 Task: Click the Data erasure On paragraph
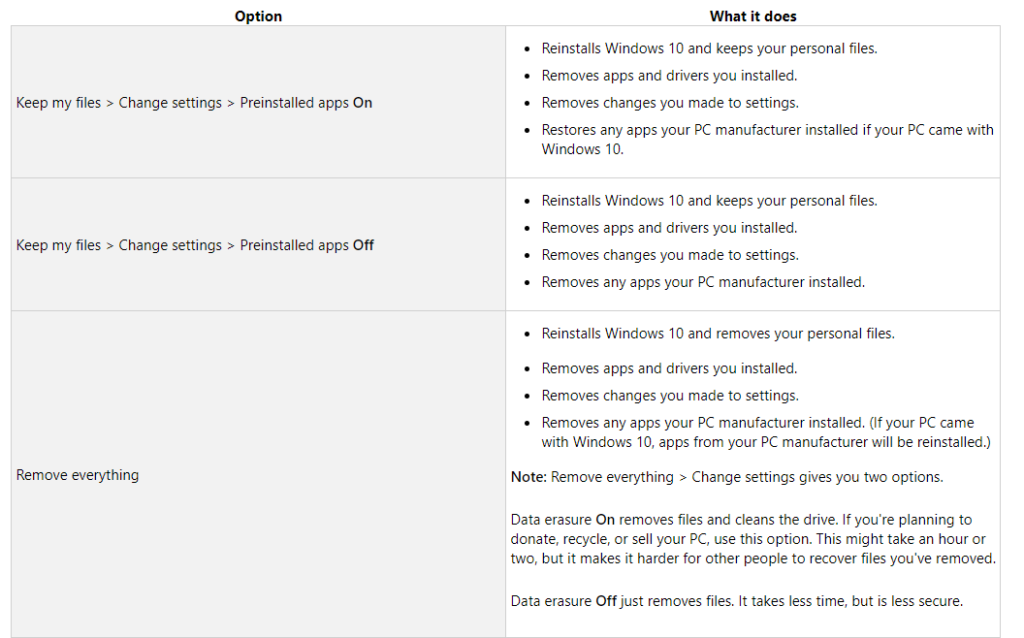pyautogui.click(x=753, y=539)
